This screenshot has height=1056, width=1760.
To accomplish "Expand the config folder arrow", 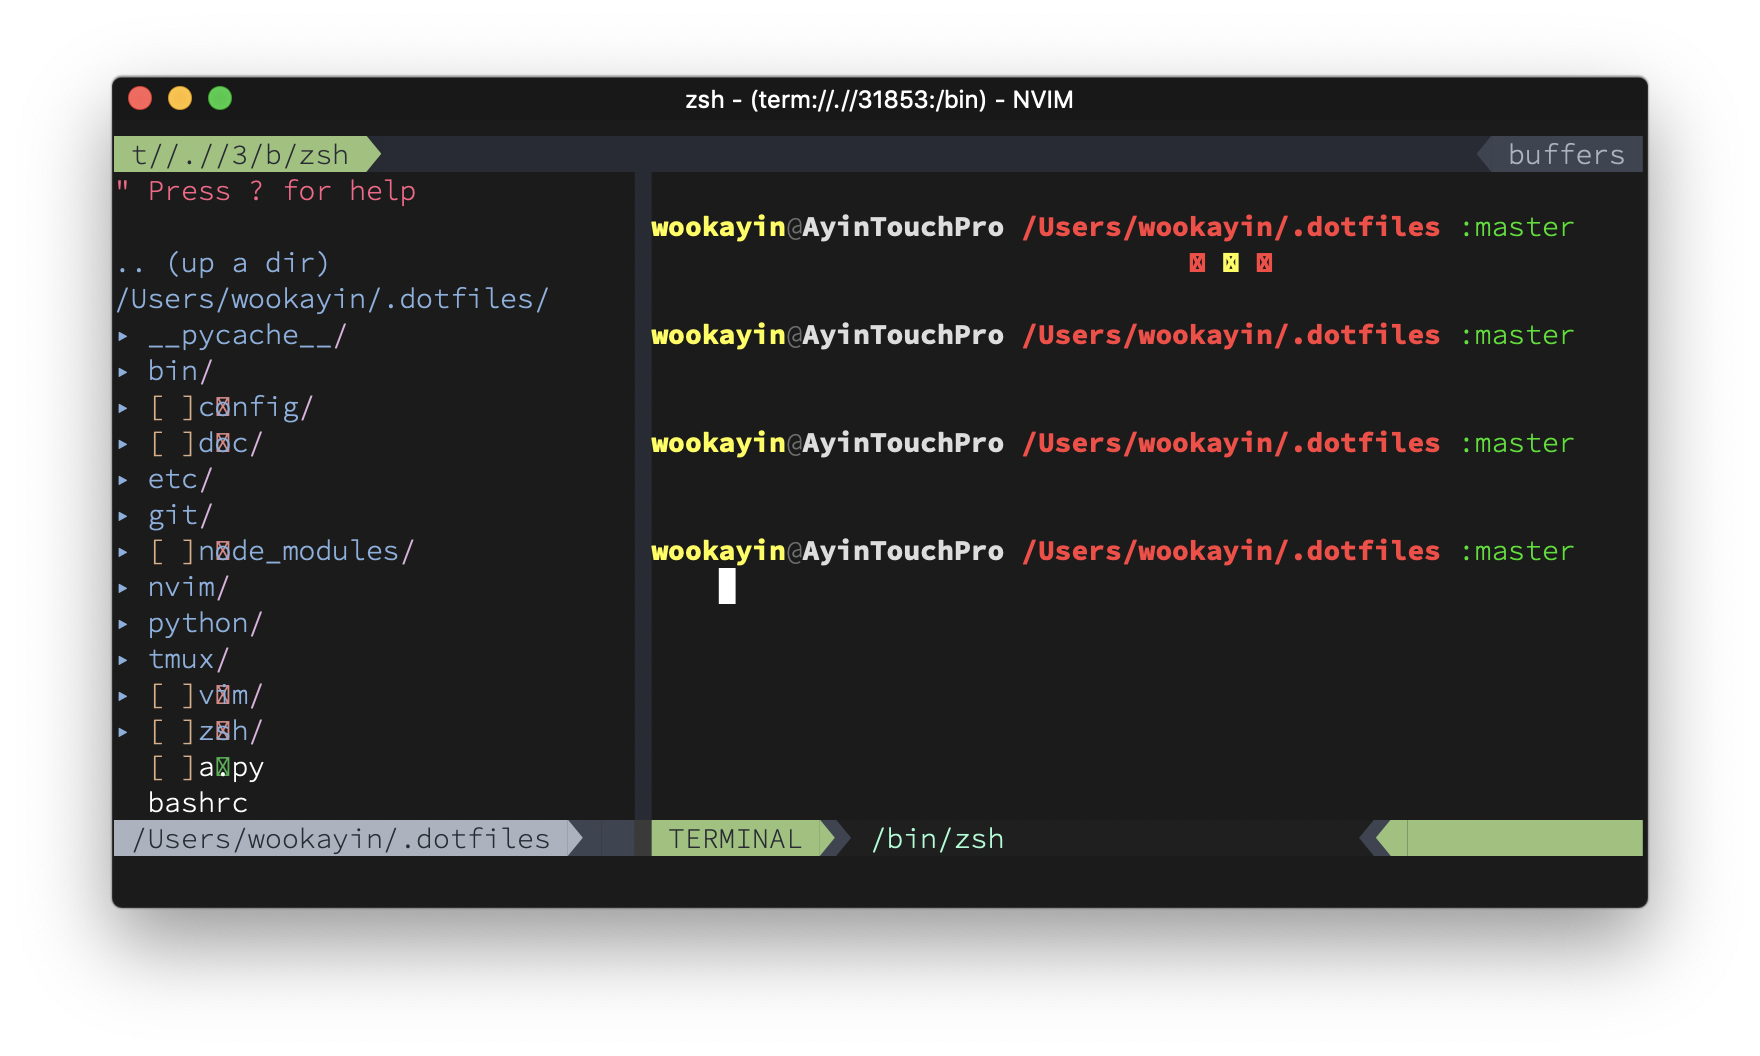I will click(123, 408).
